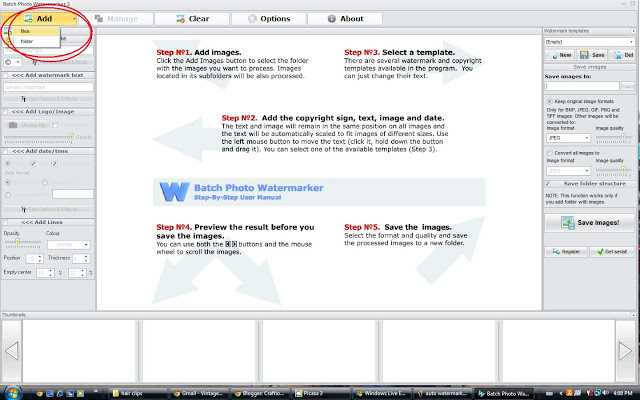Open 'hair clips' folder in taskbar
Screen dimensions: 640x400
138,393
